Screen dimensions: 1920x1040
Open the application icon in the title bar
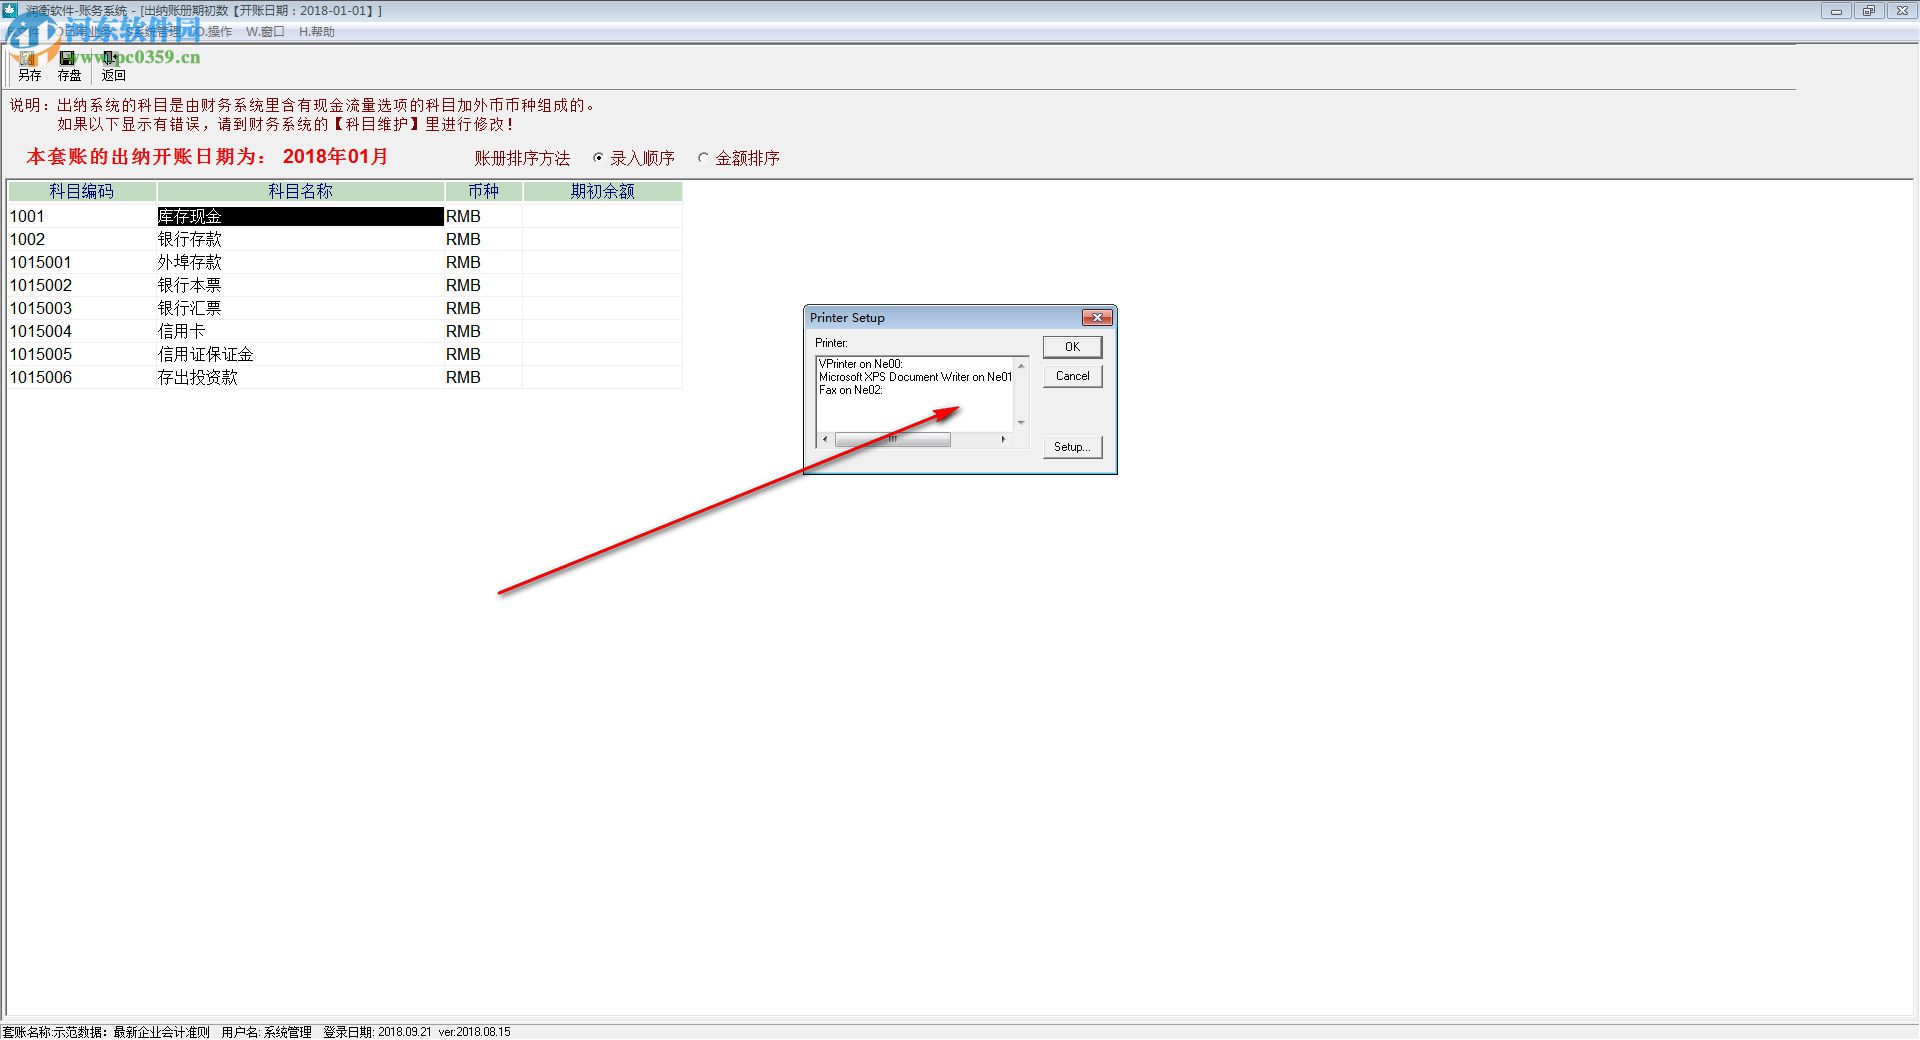[x=10, y=10]
